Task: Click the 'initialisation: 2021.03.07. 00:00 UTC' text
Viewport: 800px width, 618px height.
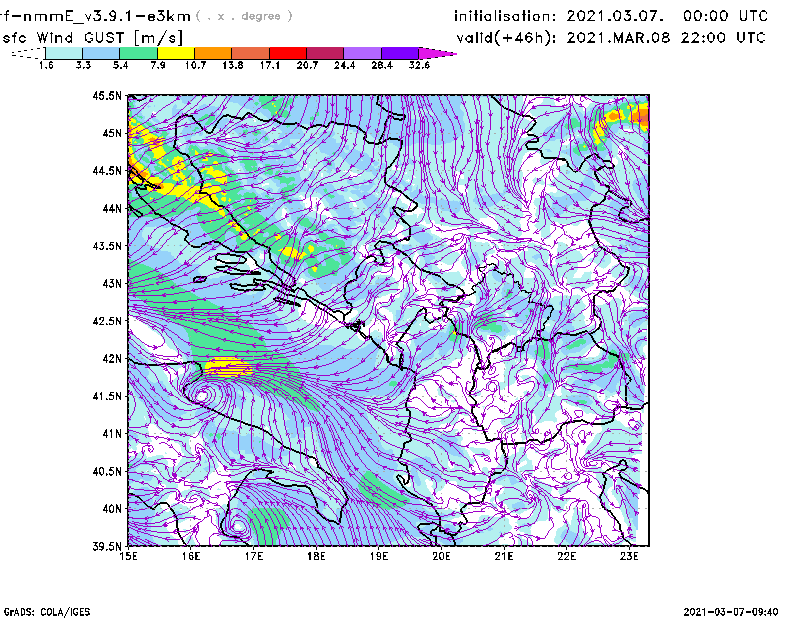Action: (611, 16)
